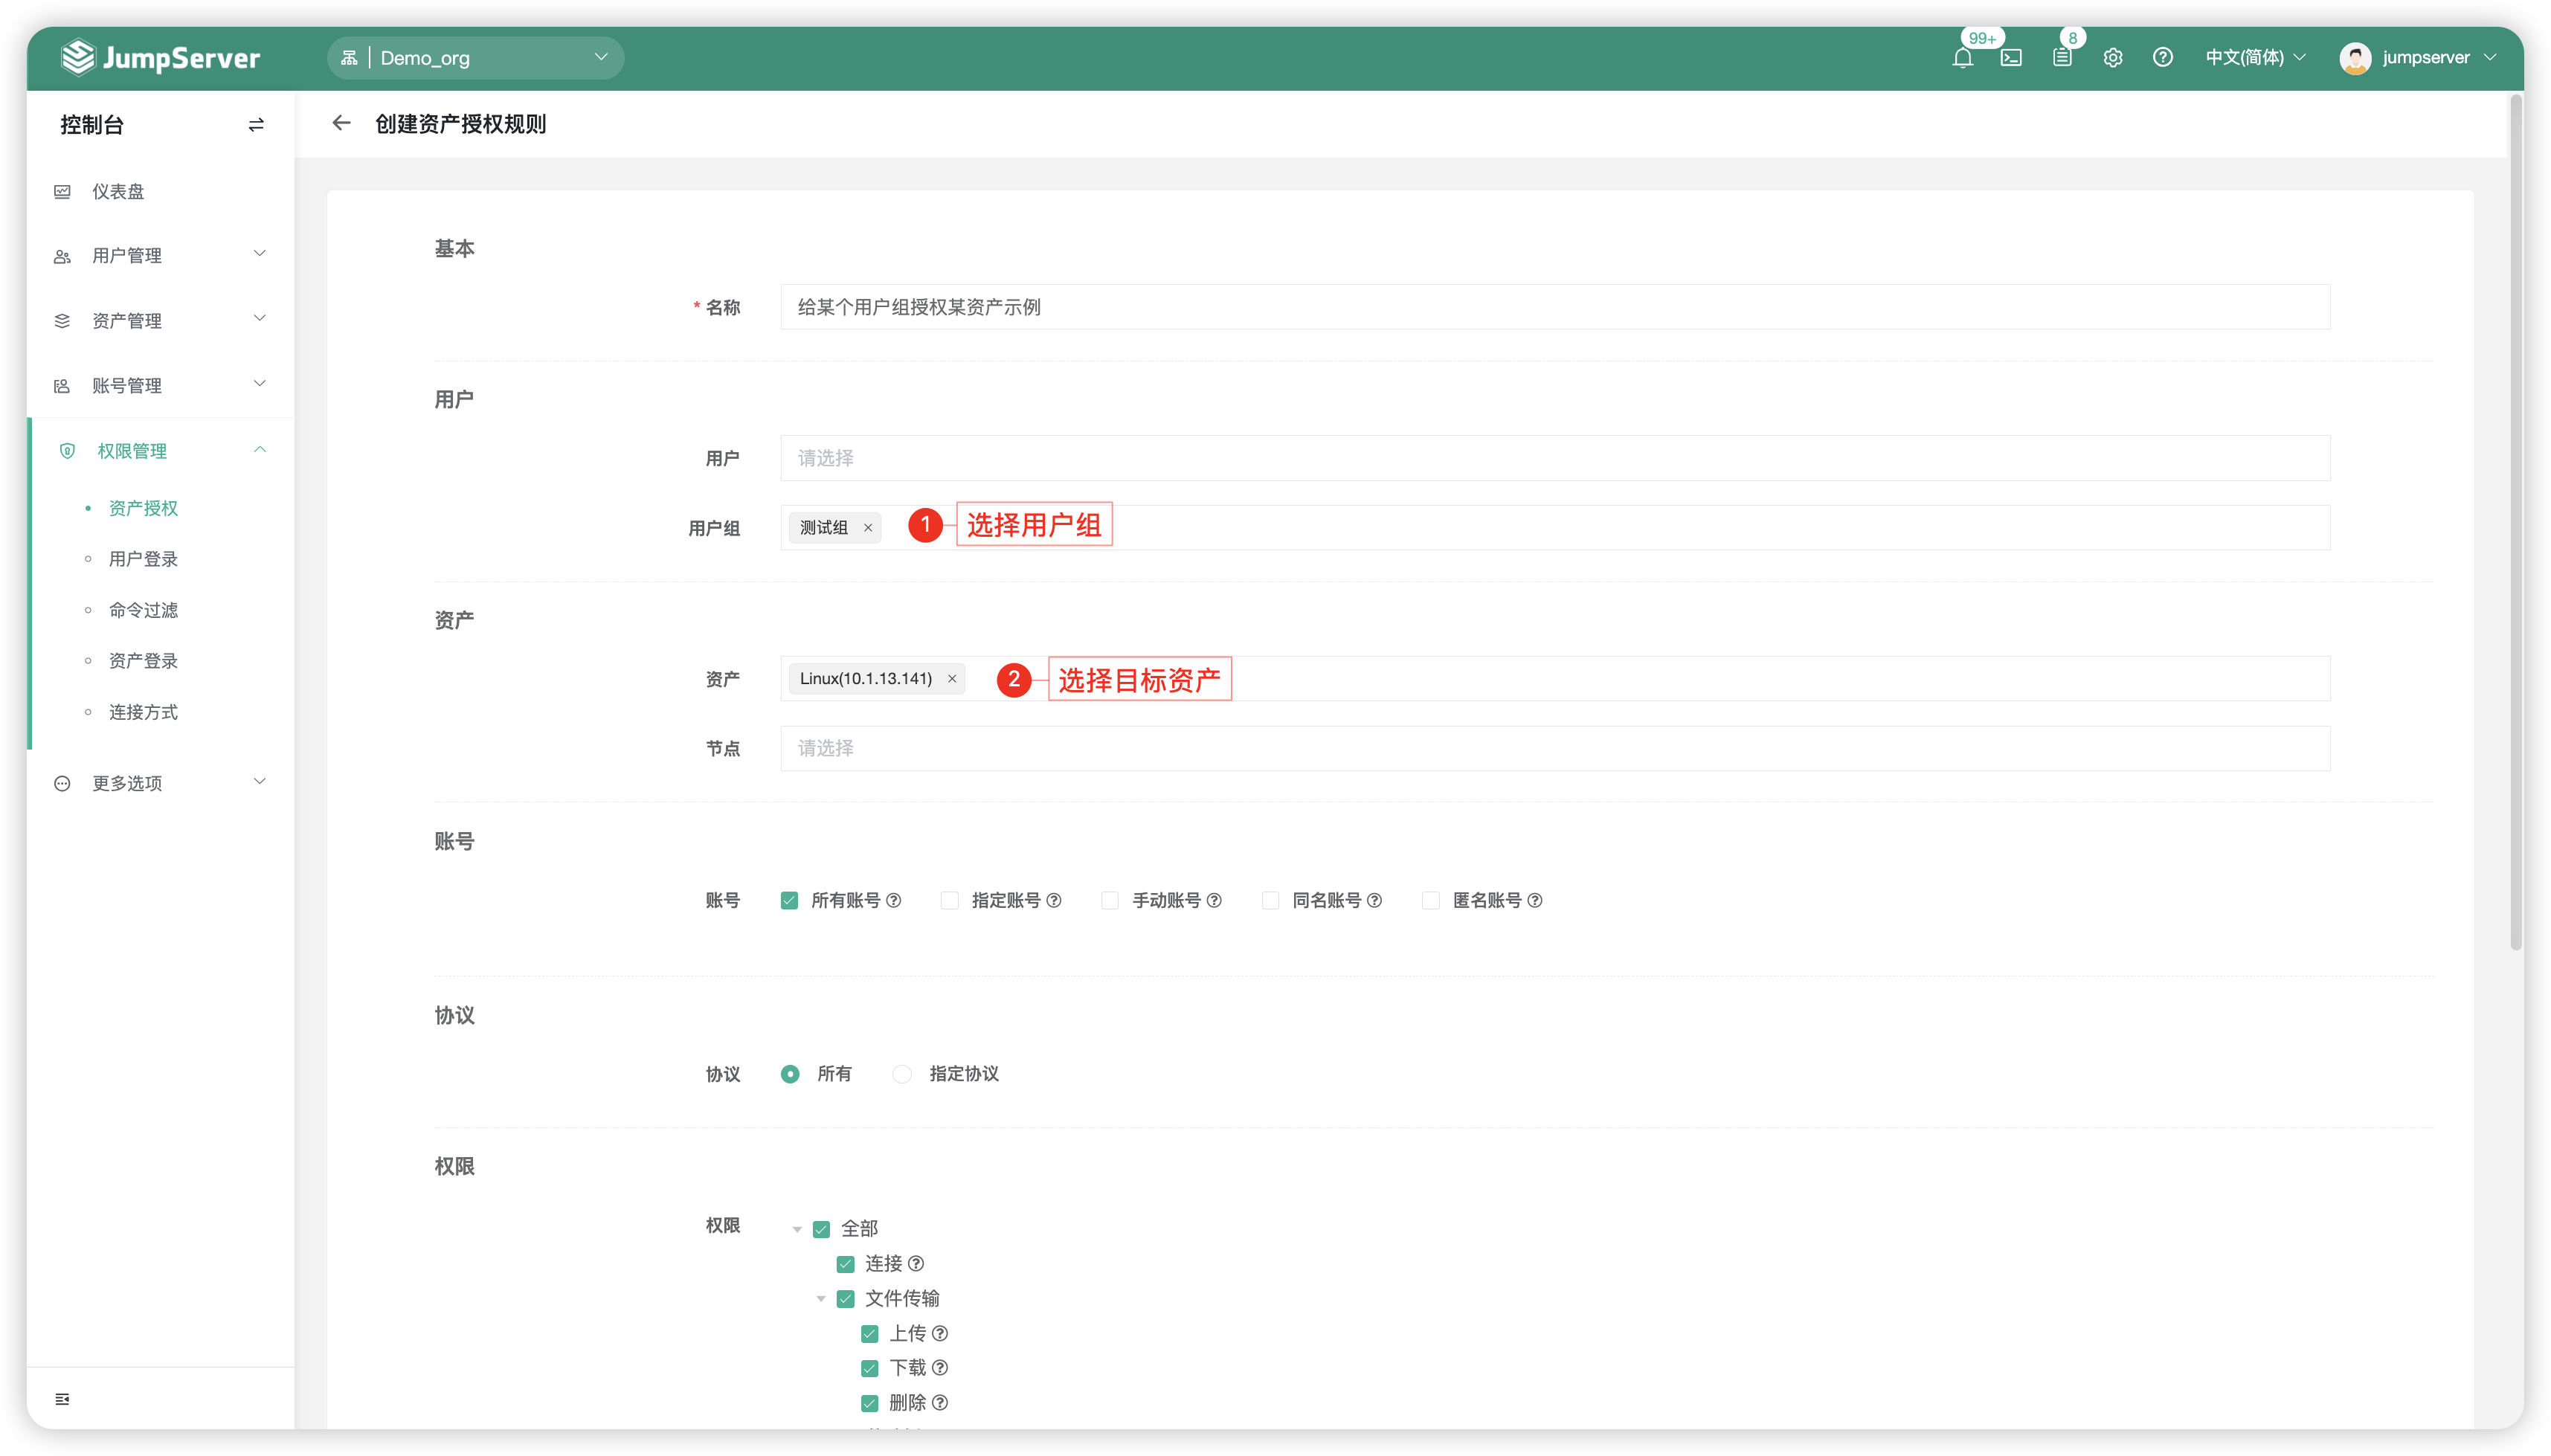
Task: Open 用户登录 submenu item
Action: pos(143,559)
